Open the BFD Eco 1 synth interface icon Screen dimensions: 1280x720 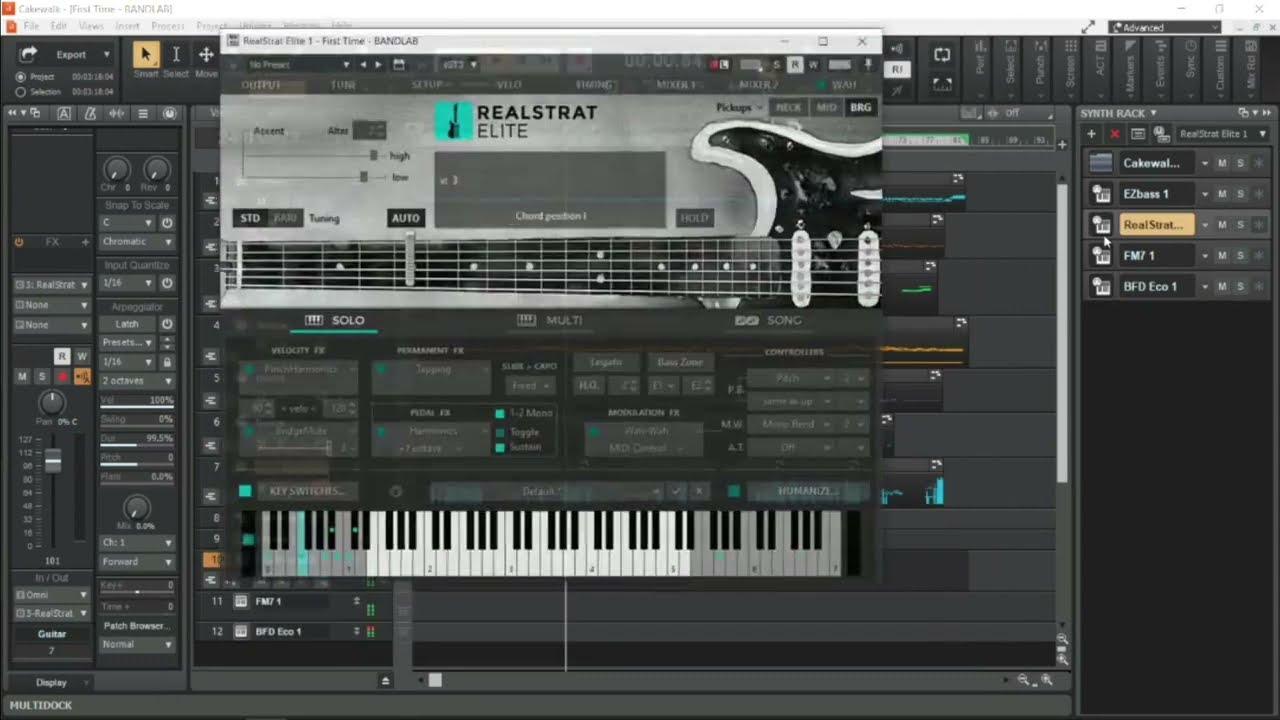1101,287
